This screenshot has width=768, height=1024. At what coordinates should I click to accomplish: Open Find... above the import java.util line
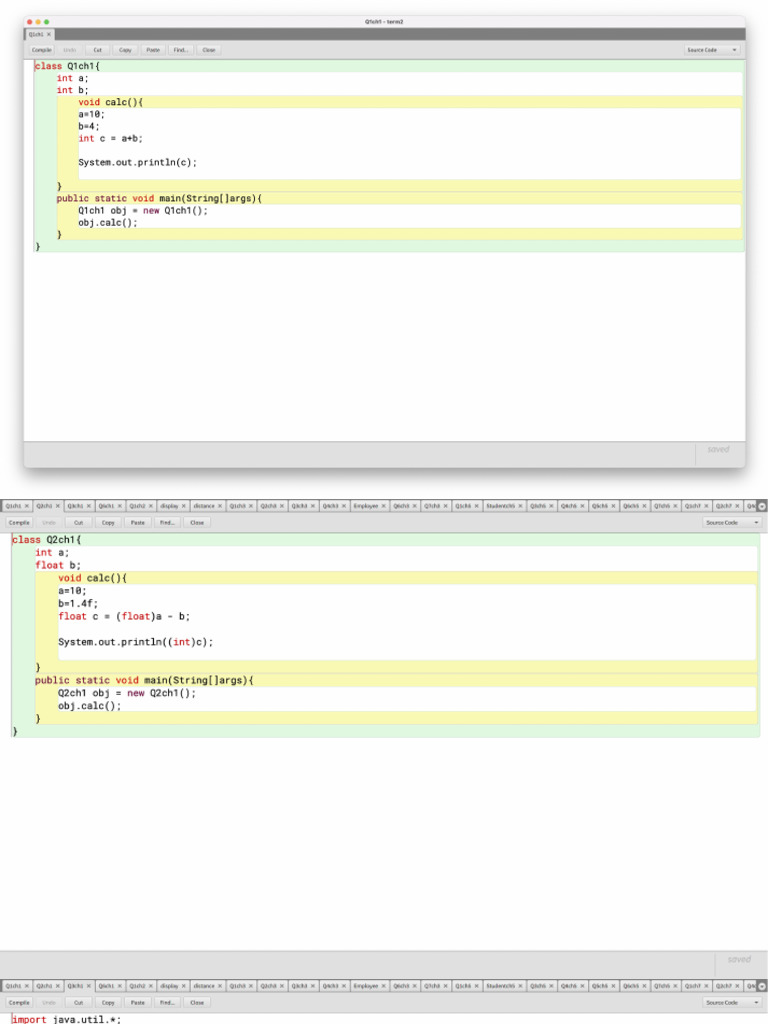pyautogui.click(x=167, y=1002)
